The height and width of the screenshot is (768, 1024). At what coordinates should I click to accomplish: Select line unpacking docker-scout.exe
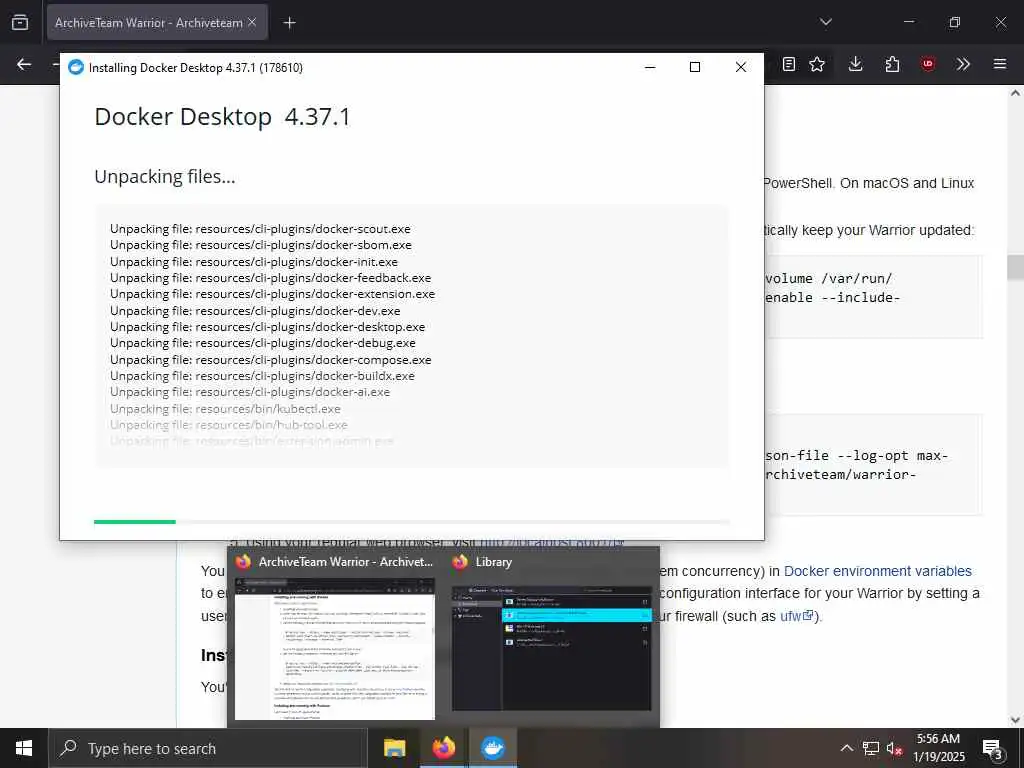tap(260, 229)
